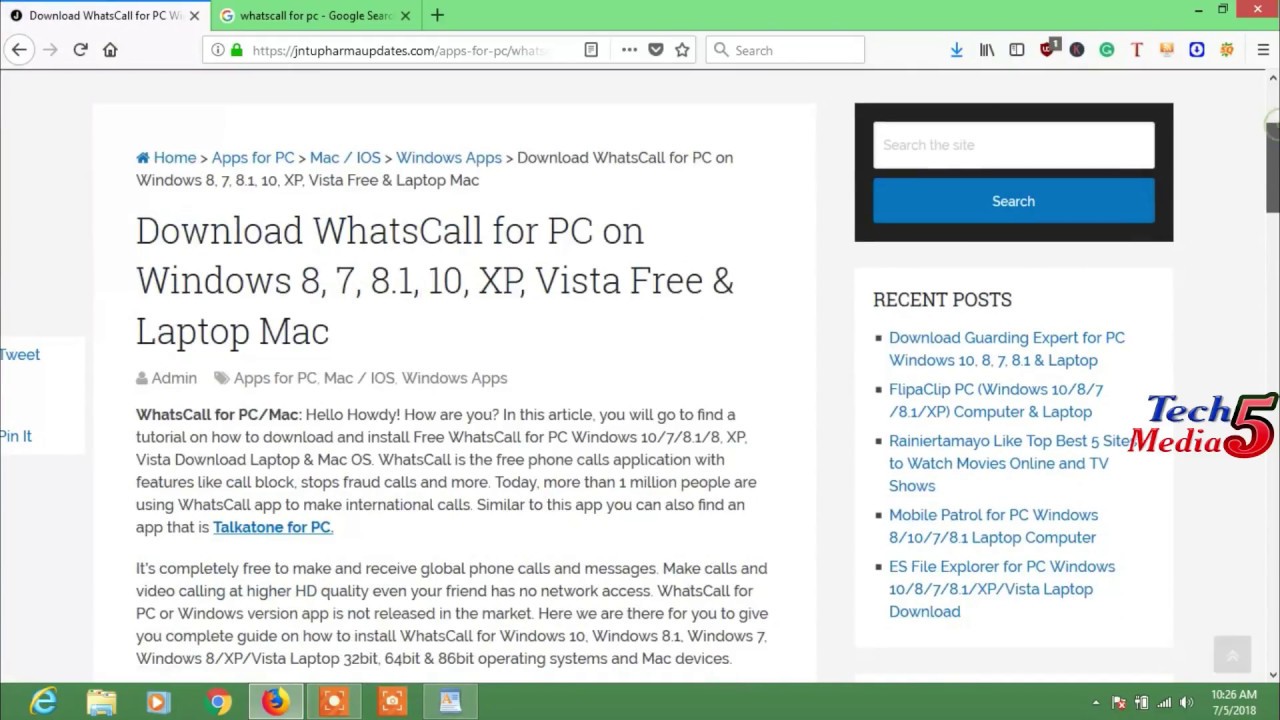The image size is (1280, 720).
Task: Open uBlock Origin extension popup
Action: pyautogui.click(x=1048, y=49)
